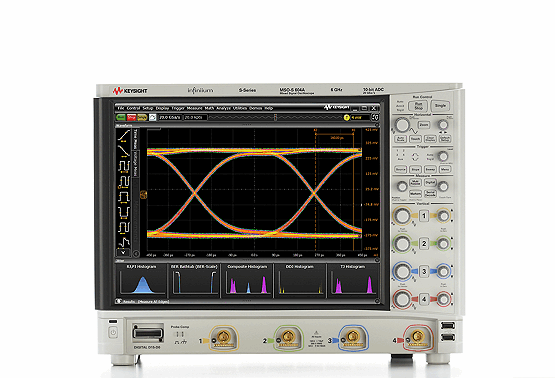Click the red Stop button in toolbar
Image resolution: width=555 pixels, height=378 pixels.
tap(131, 118)
